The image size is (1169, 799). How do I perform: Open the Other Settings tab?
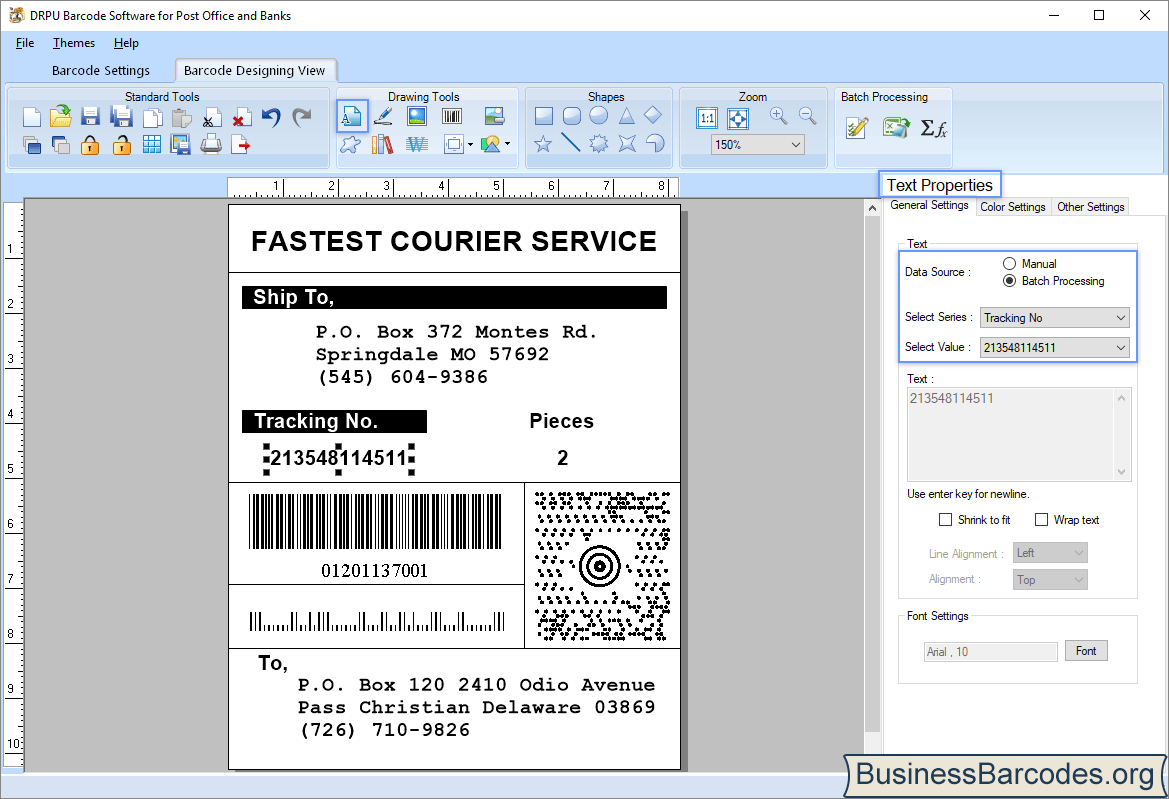point(1090,206)
